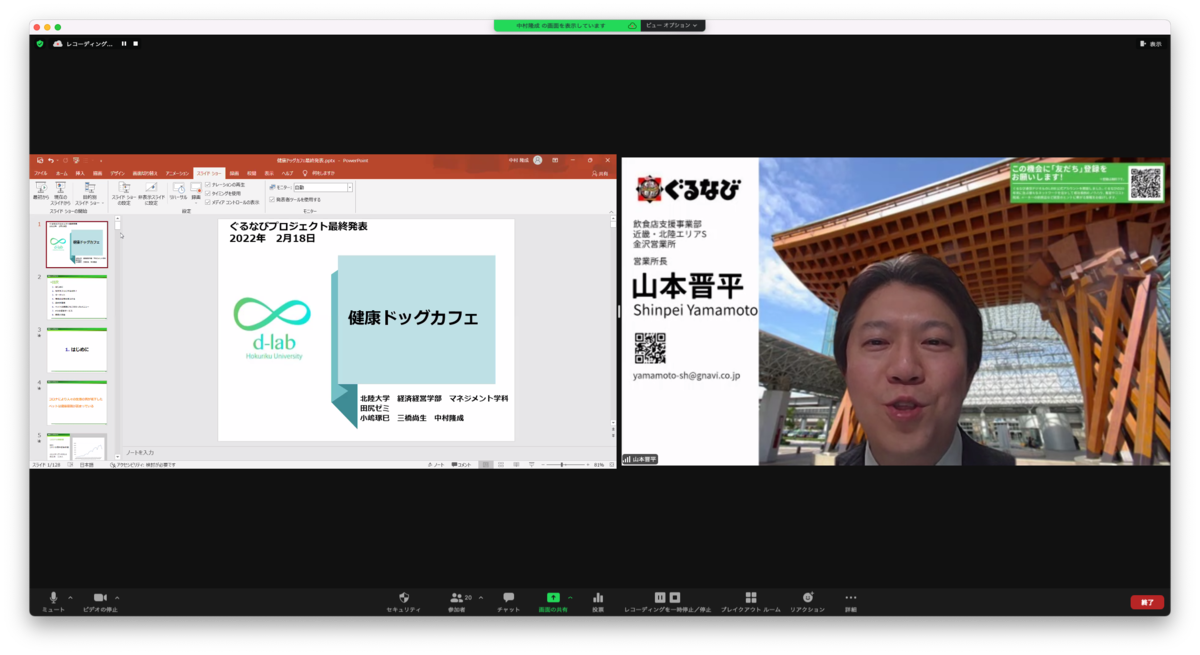The image size is (1200, 655).
Task: Click the Share (共有) button in PowerPoint
Action: tap(601, 173)
